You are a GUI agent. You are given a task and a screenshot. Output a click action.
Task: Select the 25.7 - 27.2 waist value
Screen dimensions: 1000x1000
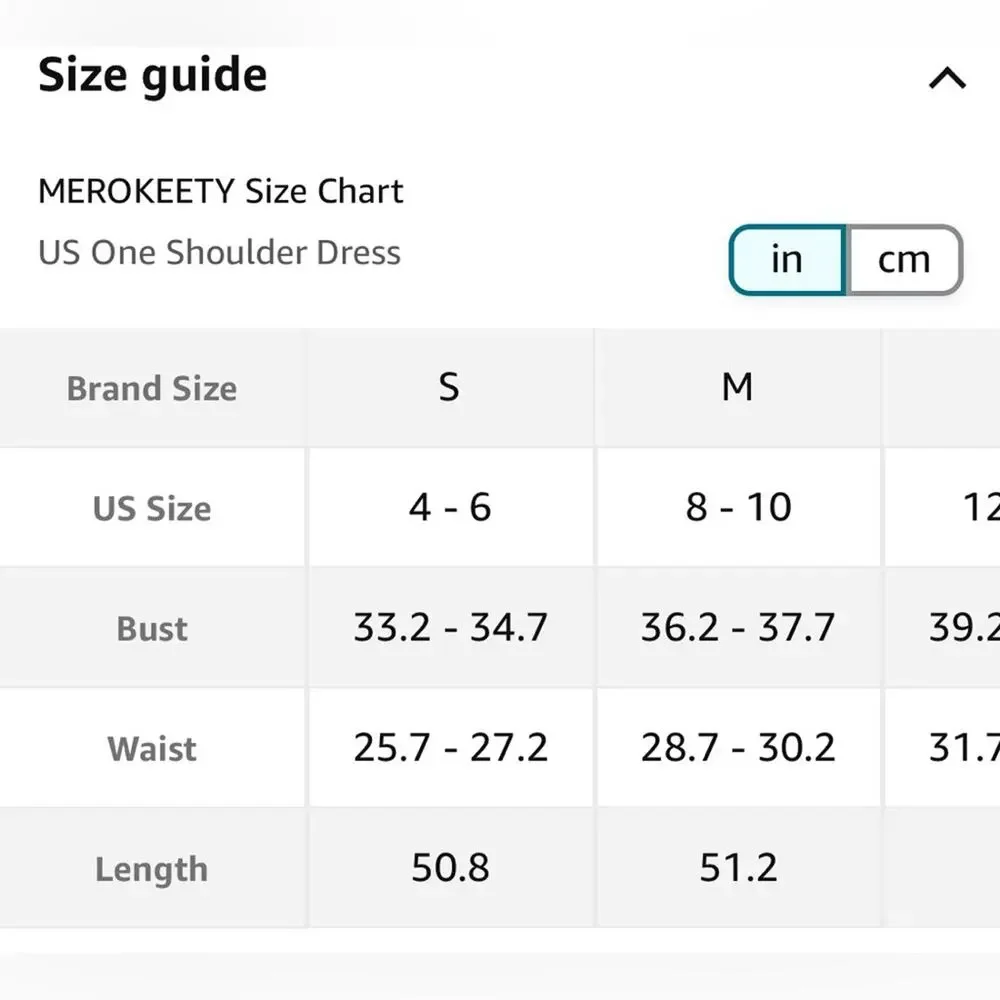coord(449,748)
